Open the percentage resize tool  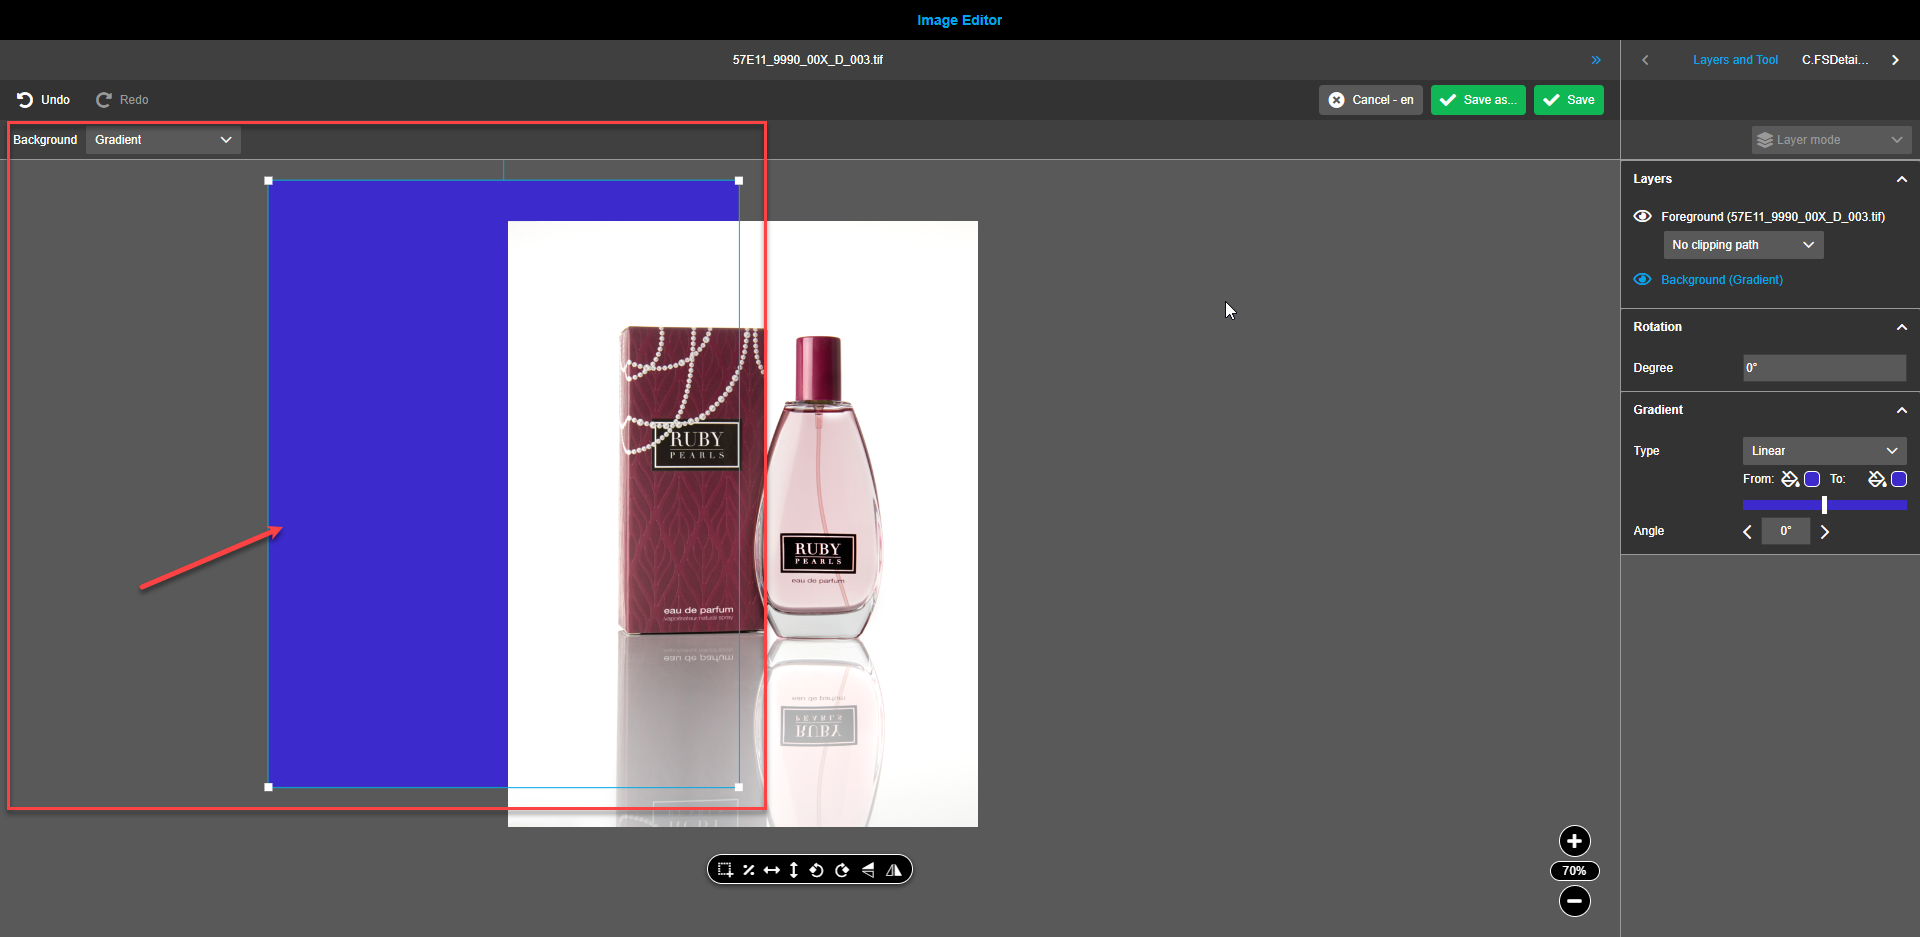pos(749,869)
